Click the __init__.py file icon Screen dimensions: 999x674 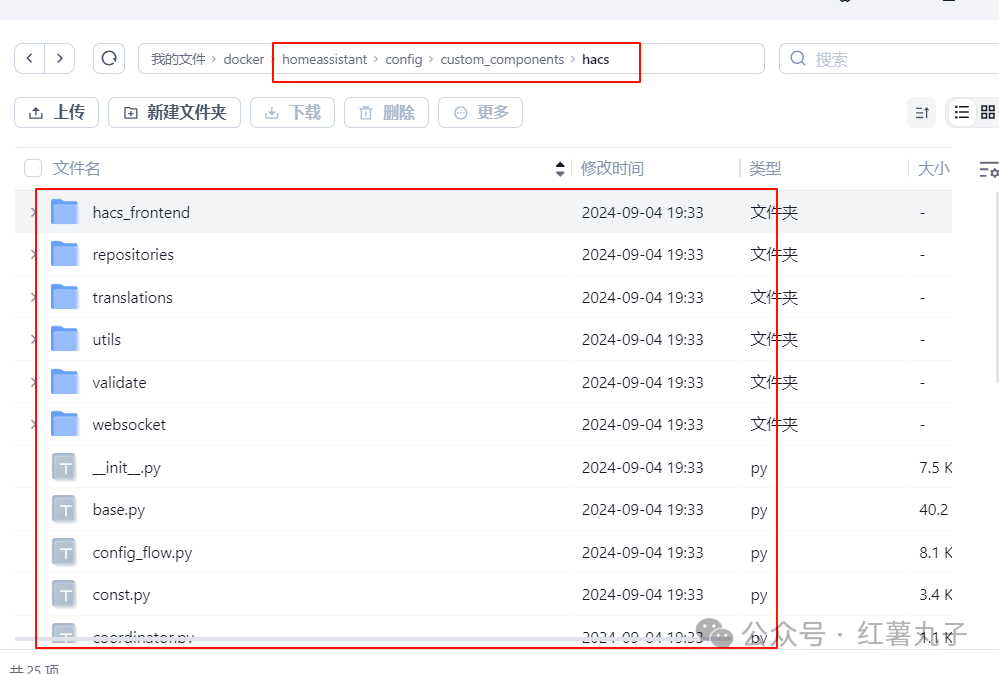pos(64,468)
